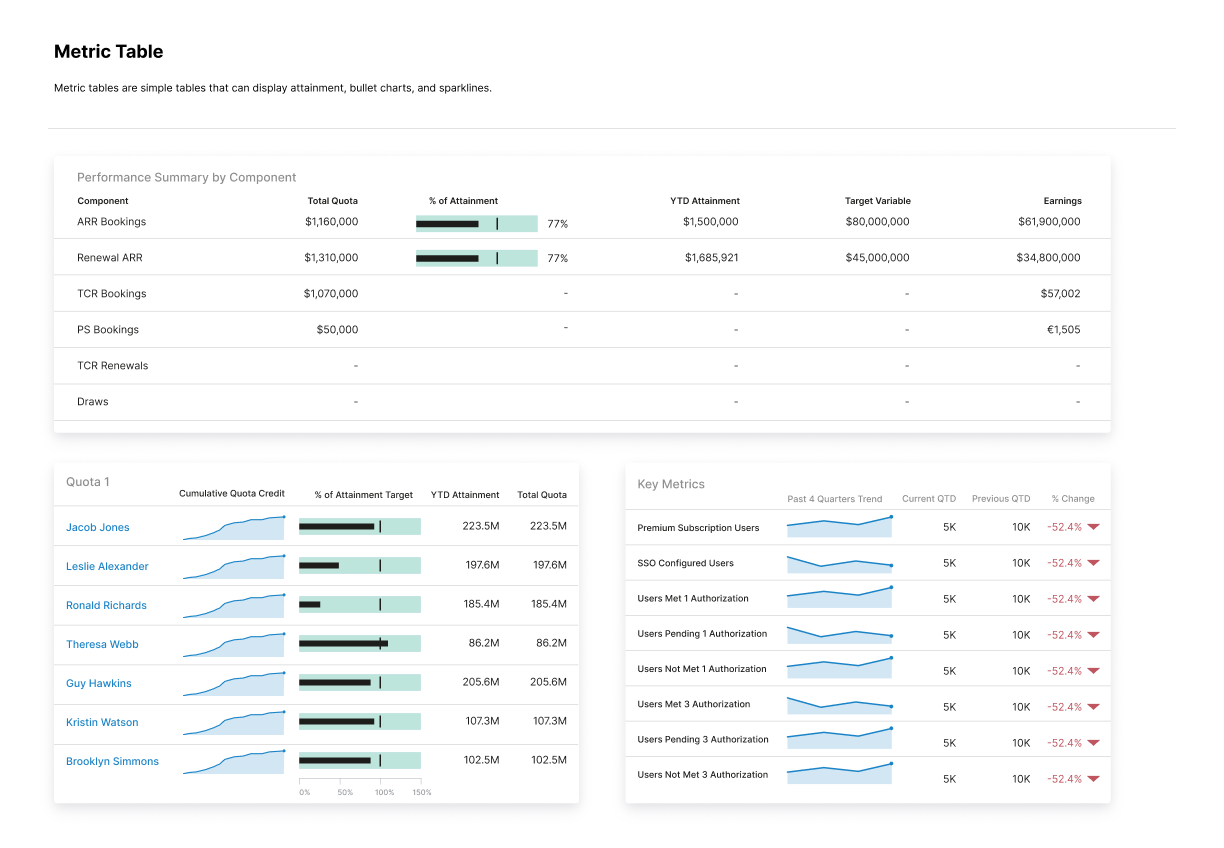Click the Earnings column header
Screen dimensions: 1224x848
[1063, 201]
